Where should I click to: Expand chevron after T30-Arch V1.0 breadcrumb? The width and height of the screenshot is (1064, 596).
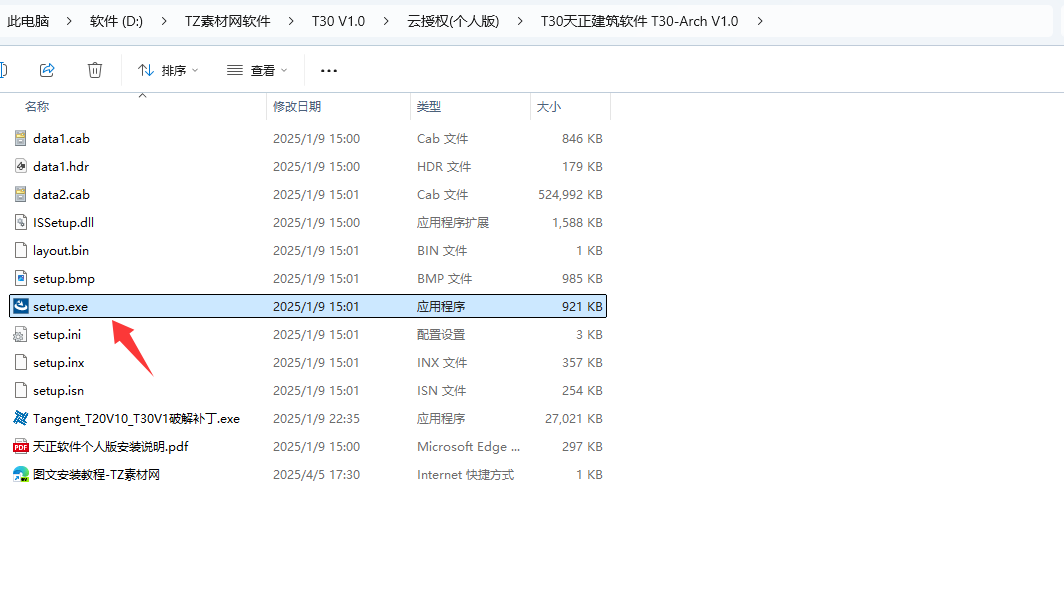tap(760, 21)
